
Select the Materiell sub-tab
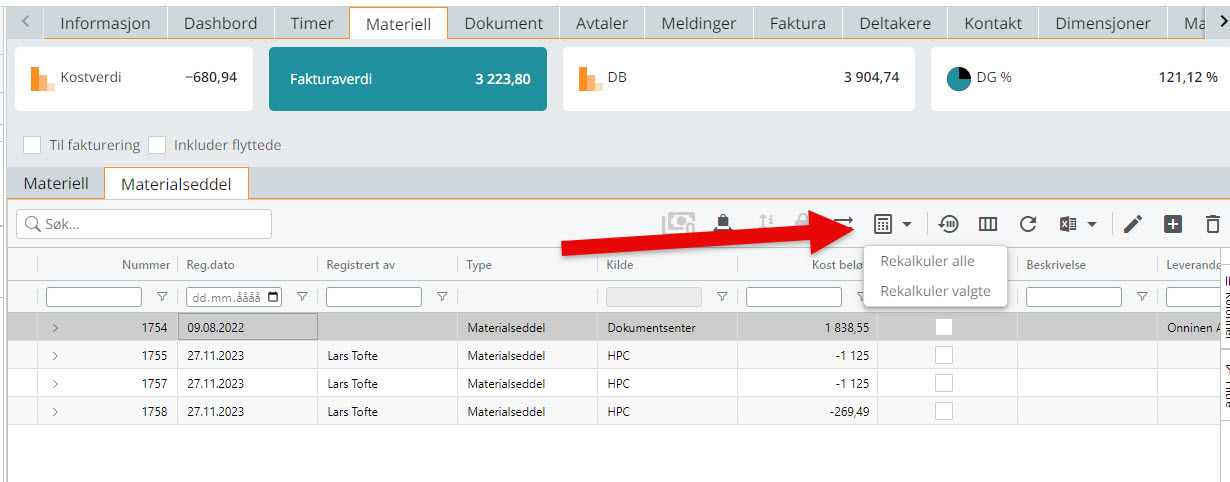(x=56, y=183)
